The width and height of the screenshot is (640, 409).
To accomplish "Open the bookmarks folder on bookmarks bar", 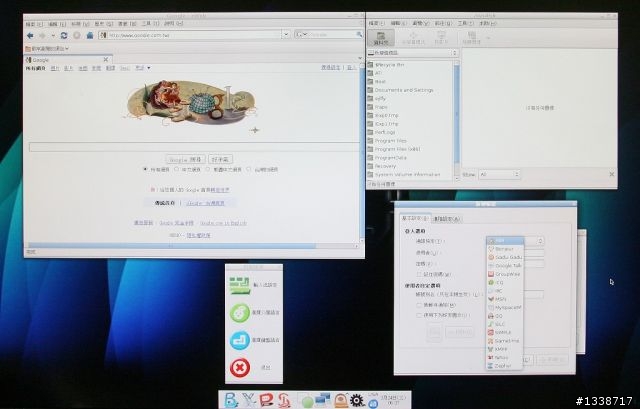I will pyautogui.click(x=47, y=49).
